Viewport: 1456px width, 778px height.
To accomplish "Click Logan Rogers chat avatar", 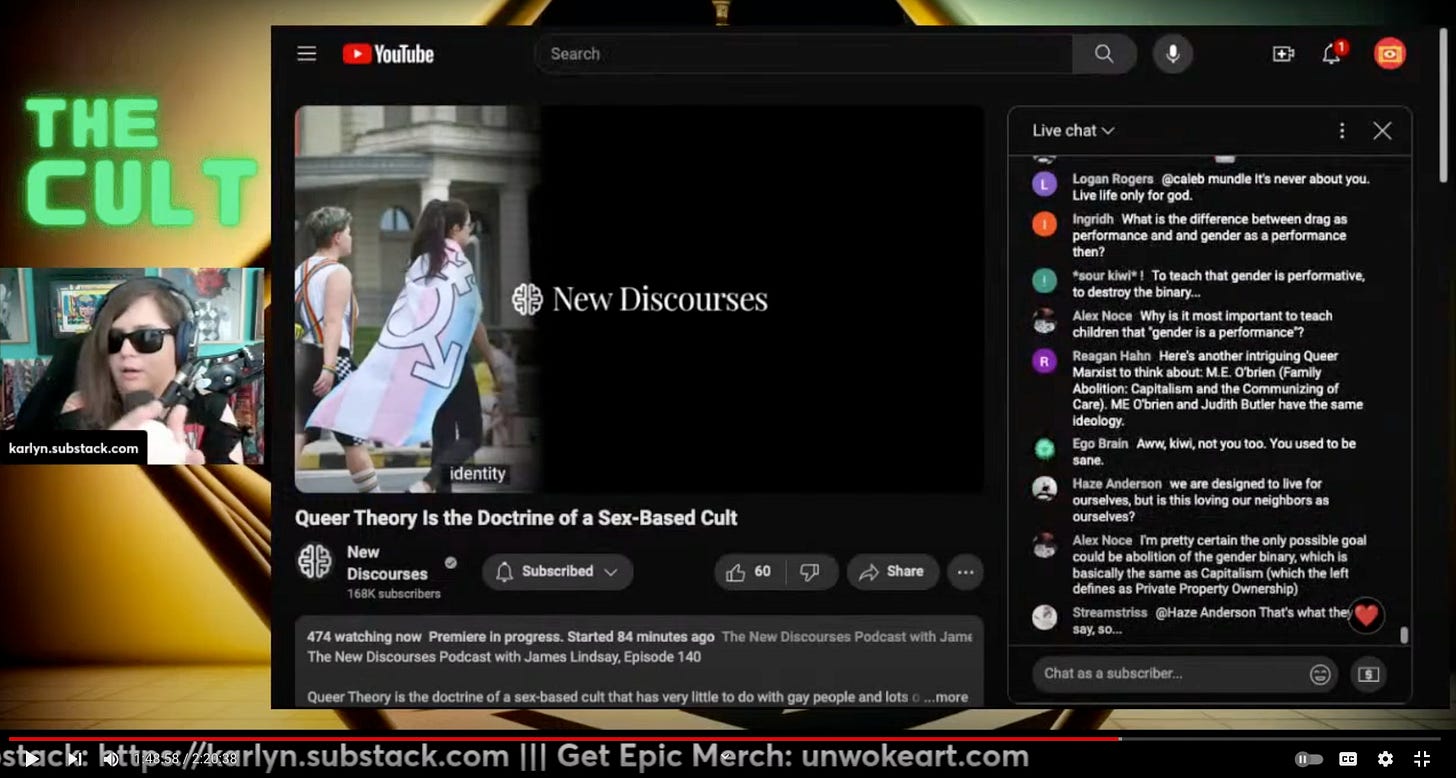I will (x=1044, y=184).
